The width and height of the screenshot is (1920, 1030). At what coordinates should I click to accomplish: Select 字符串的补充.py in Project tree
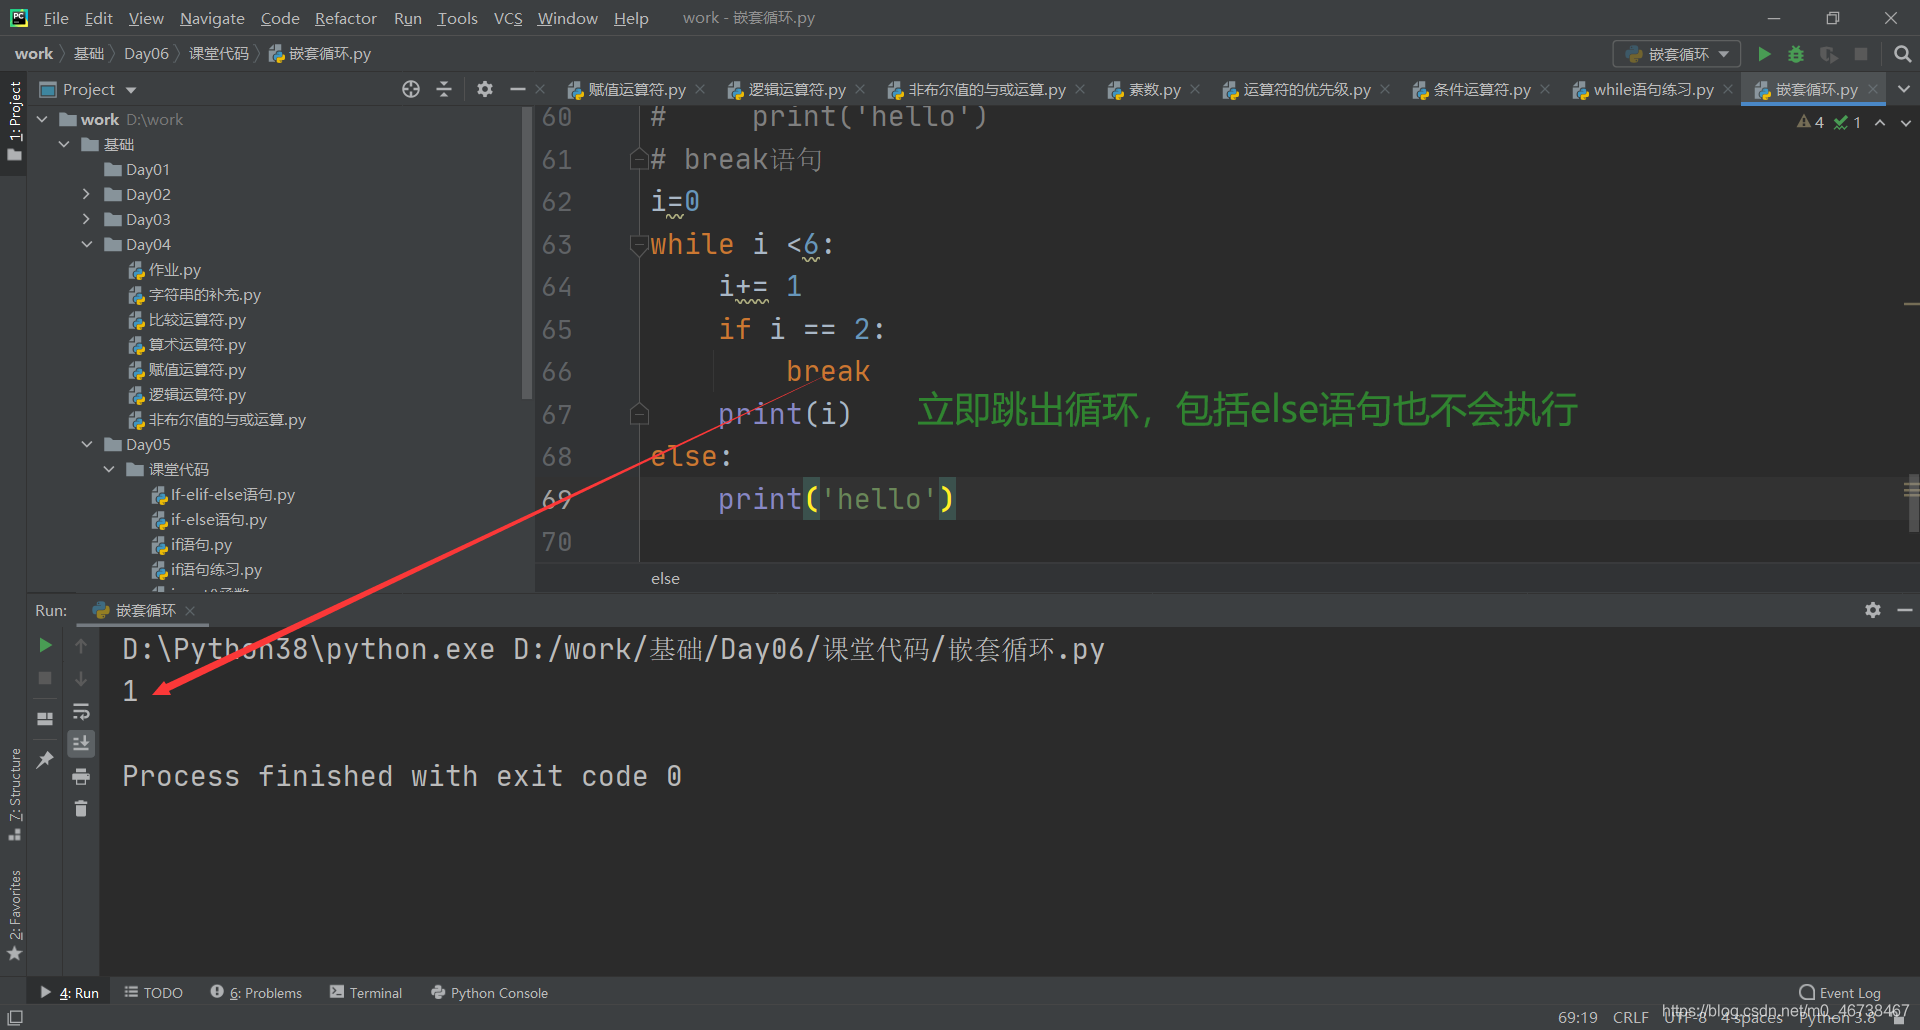pyautogui.click(x=204, y=294)
